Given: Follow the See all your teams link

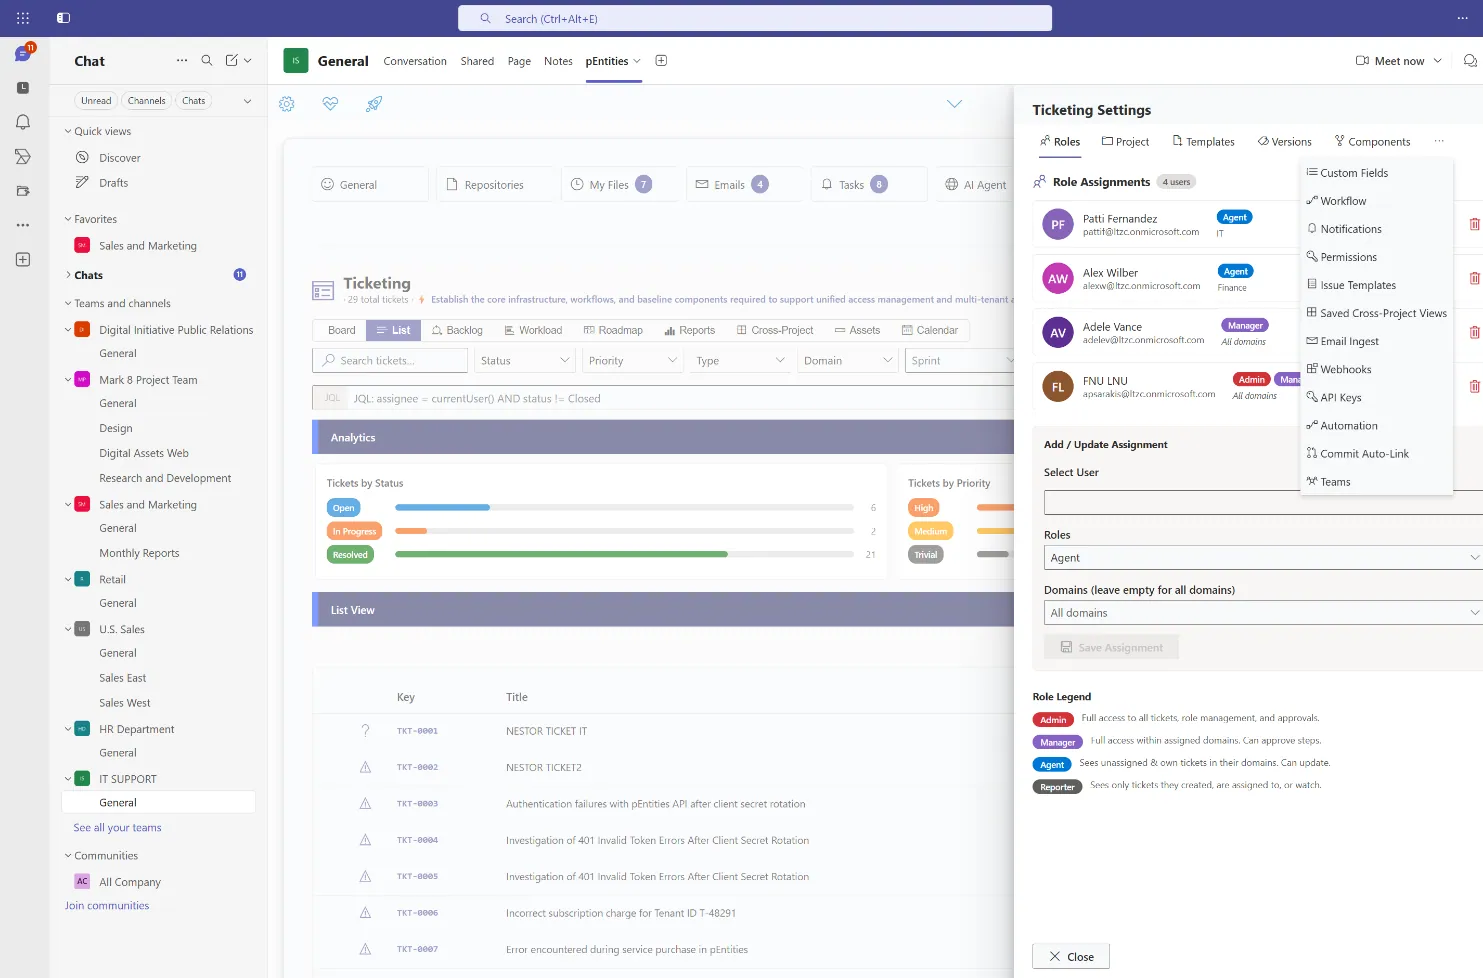Looking at the screenshot, I should (117, 828).
